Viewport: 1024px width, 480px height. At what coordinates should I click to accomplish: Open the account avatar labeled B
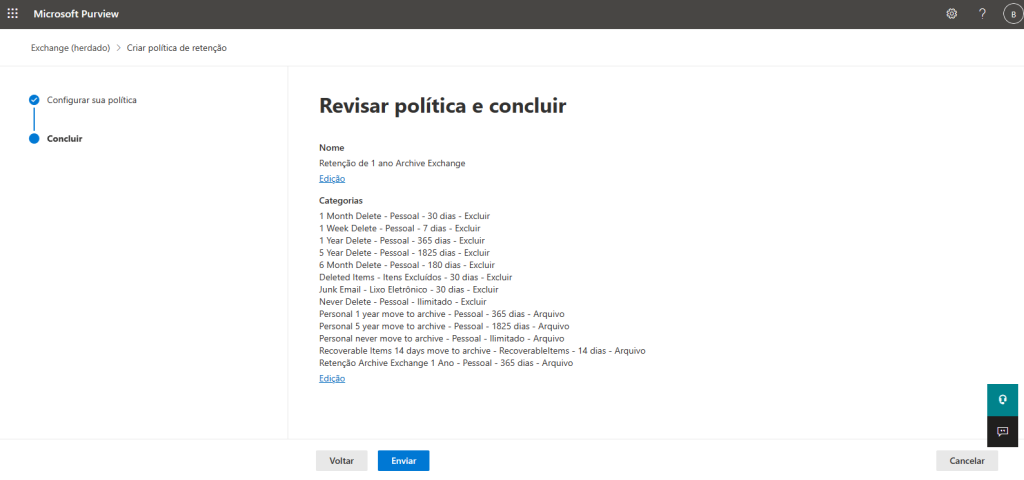coord(1011,14)
